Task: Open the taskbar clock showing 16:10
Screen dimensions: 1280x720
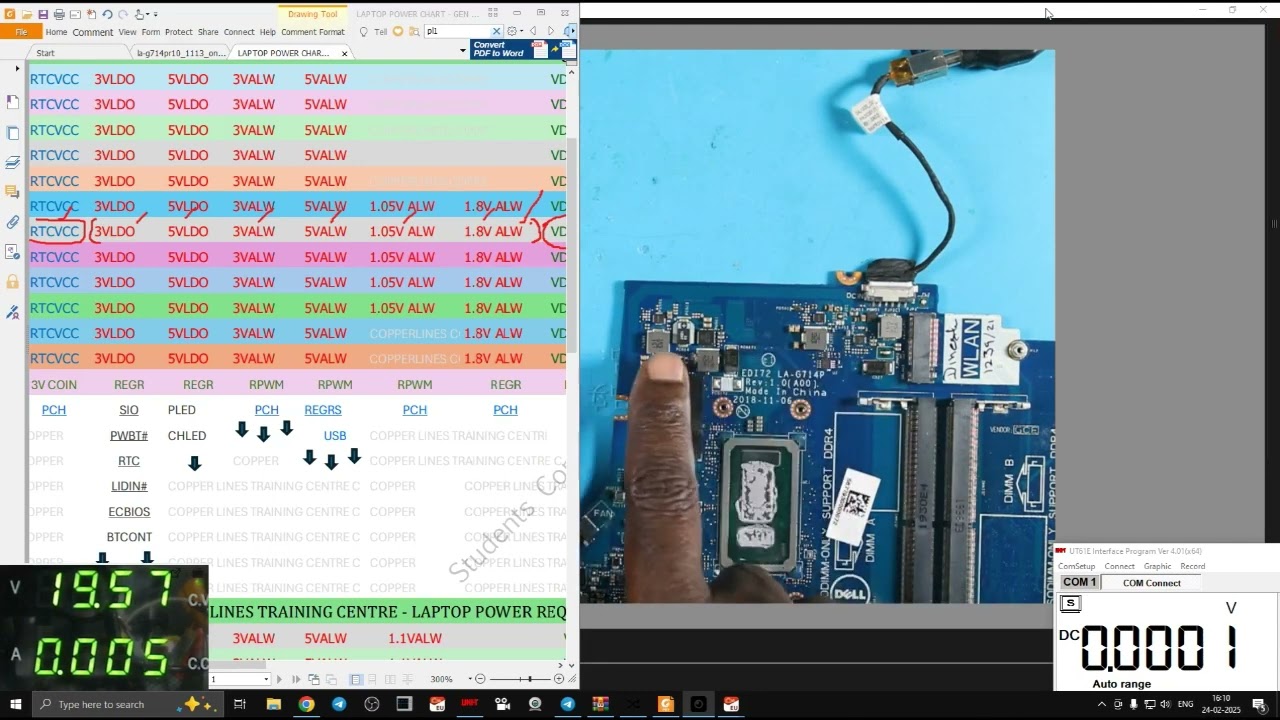Action: (x=1221, y=704)
